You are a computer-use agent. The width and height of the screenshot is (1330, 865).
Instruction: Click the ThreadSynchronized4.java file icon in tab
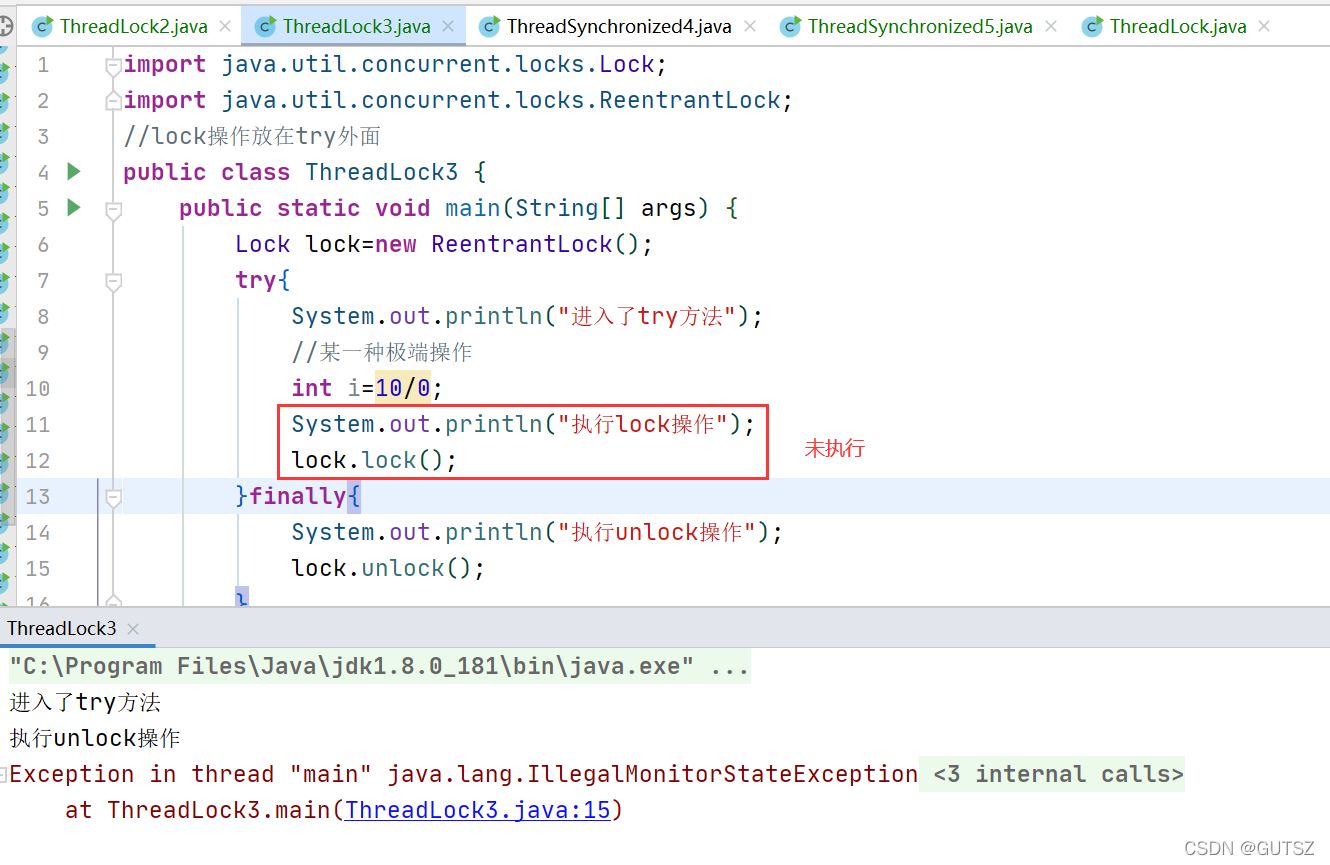pos(489,27)
